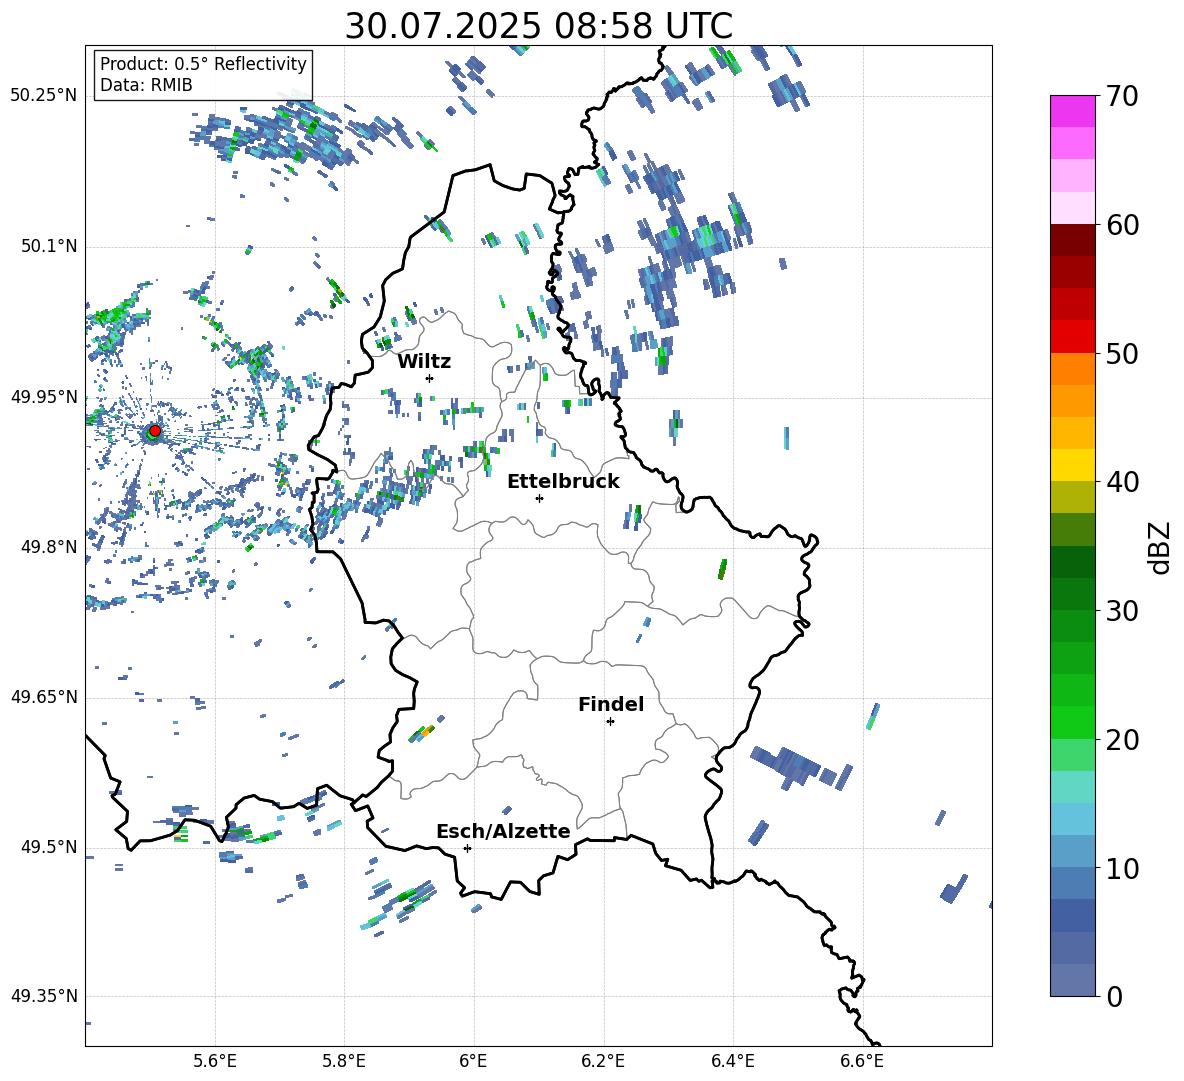This screenshot has width=1184, height=1081.
Task: Click 'Data: RMIB' legend text
Action: pyautogui.click(x=146, y=85)
